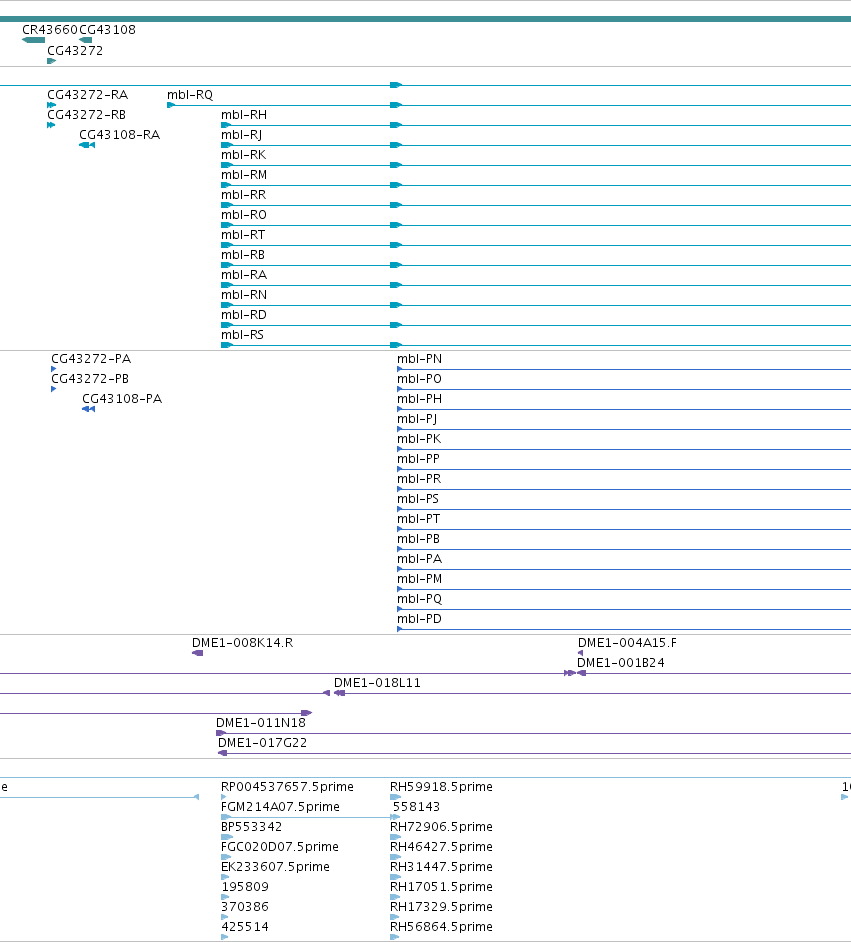Click the DME1-004A15.F clone label

coord(627,643)
